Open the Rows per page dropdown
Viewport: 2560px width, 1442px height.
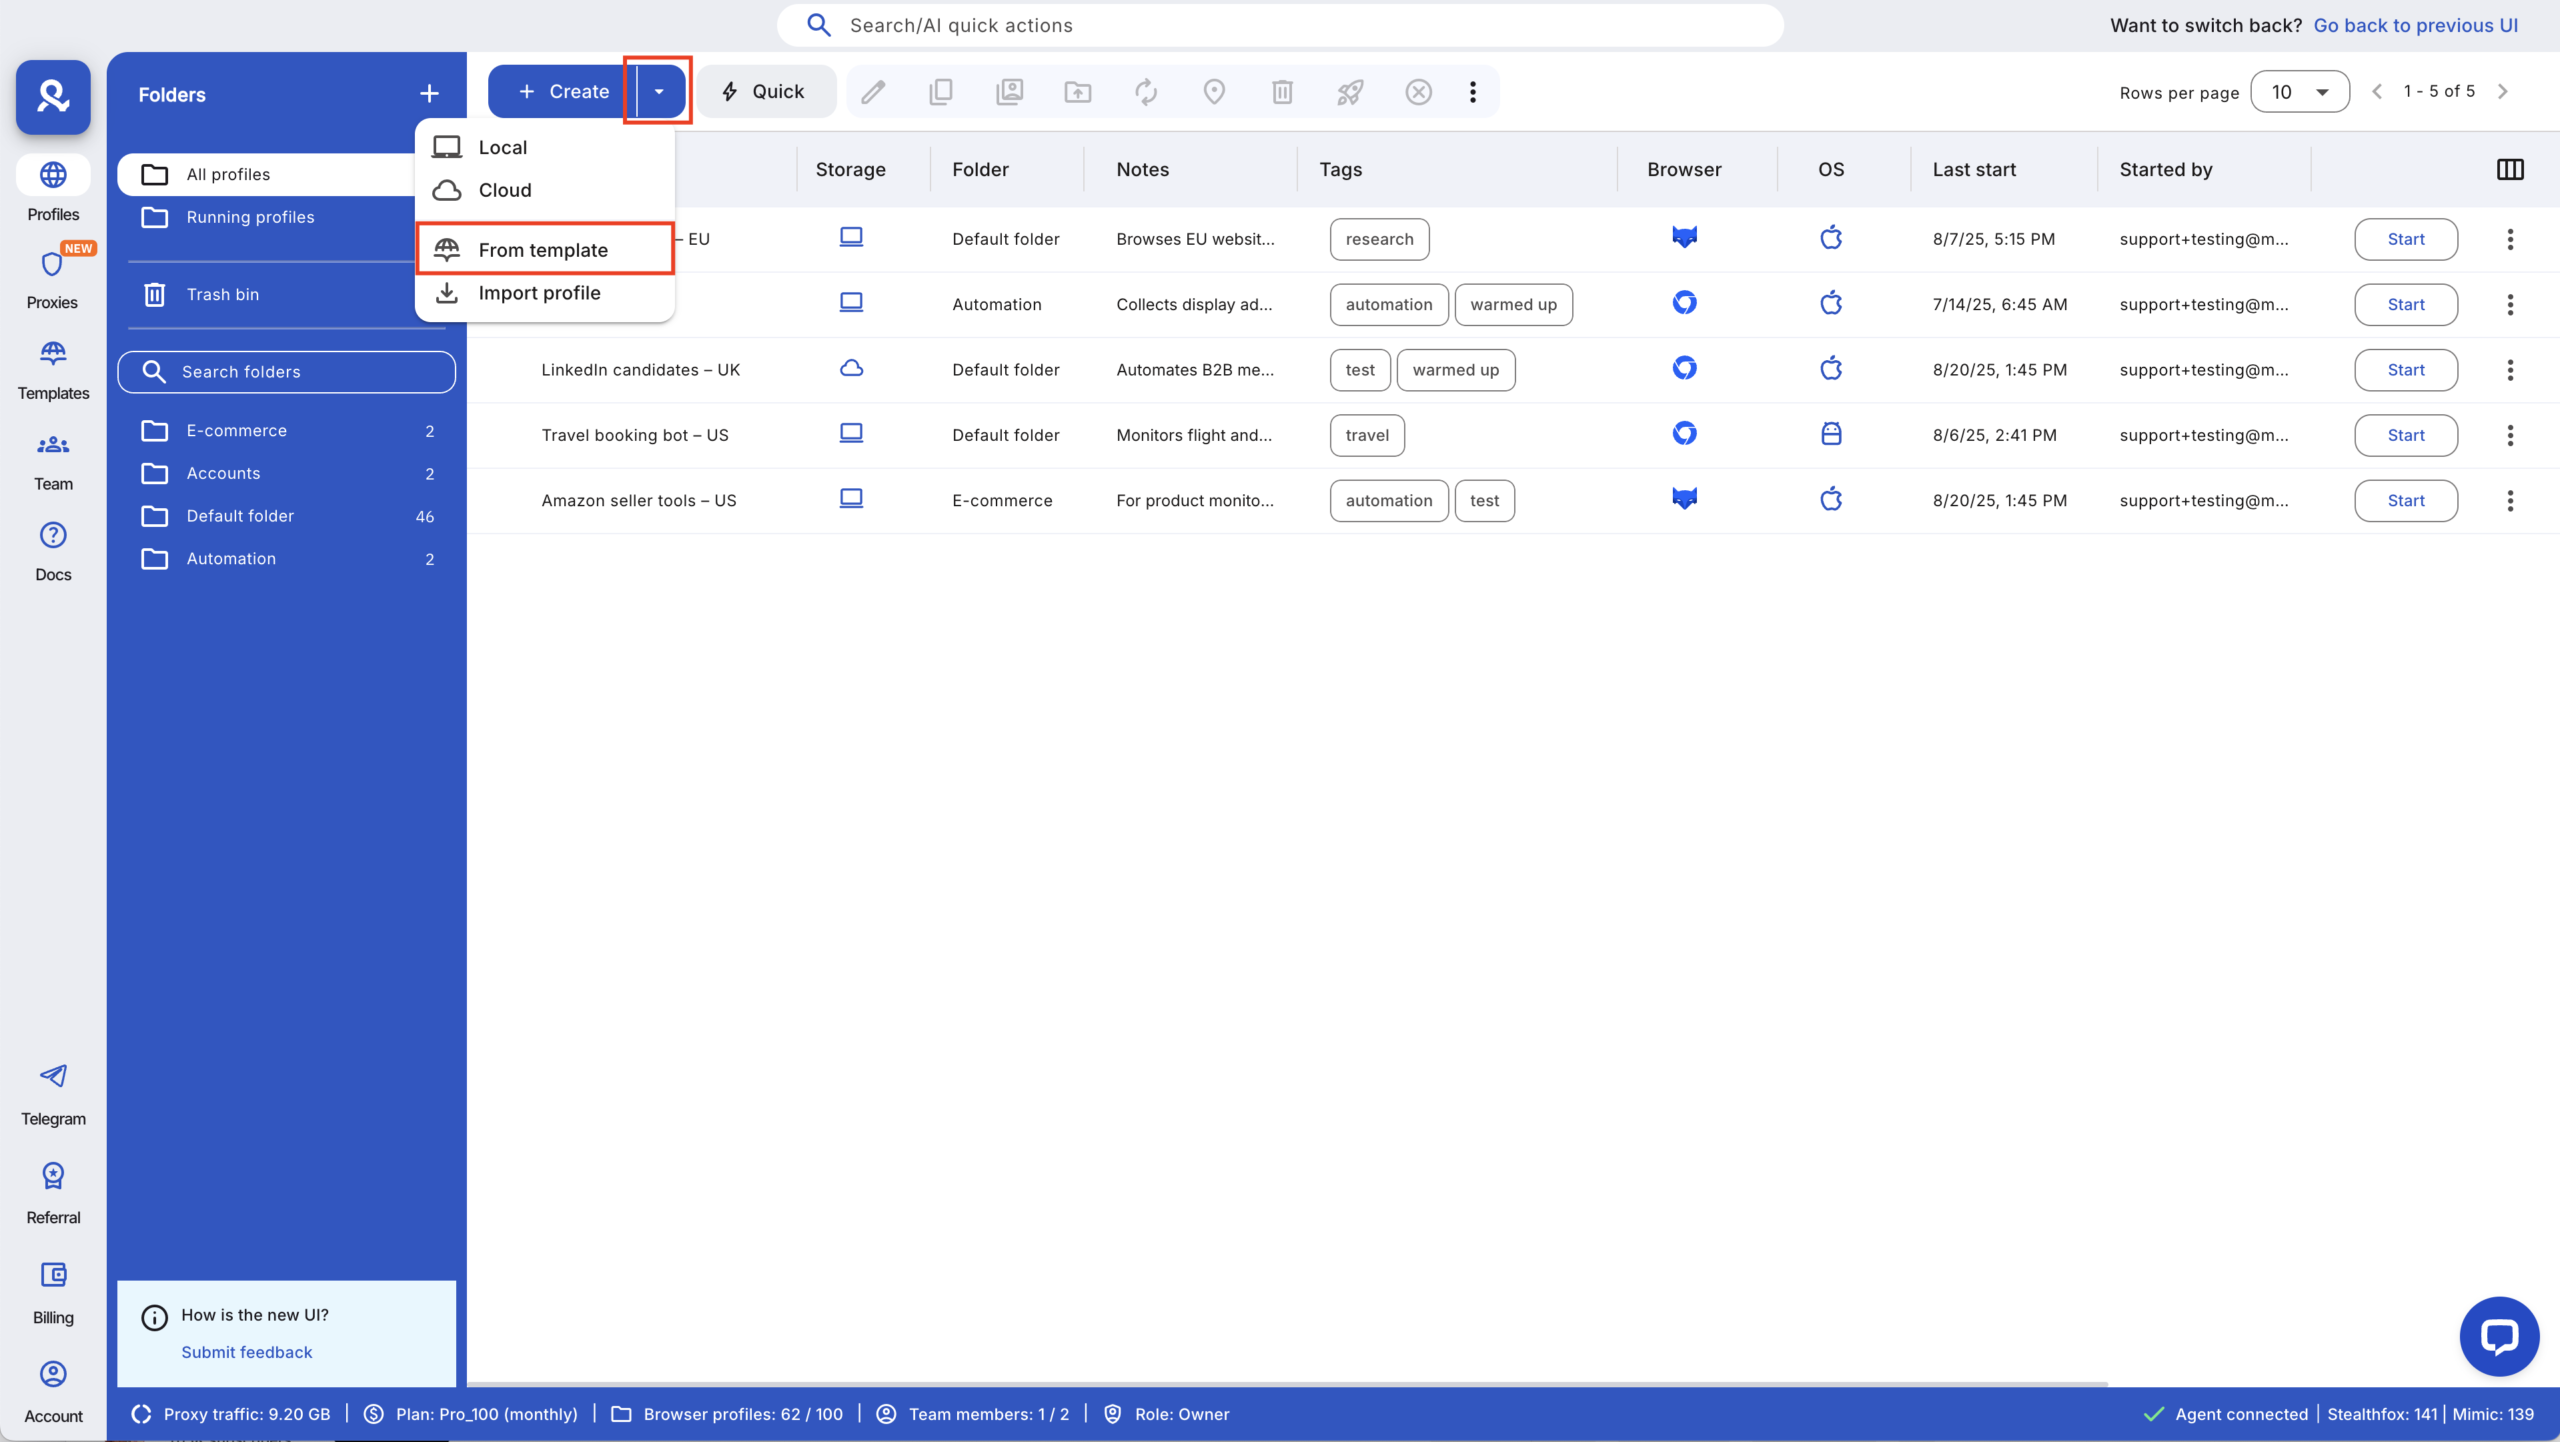2298,91
